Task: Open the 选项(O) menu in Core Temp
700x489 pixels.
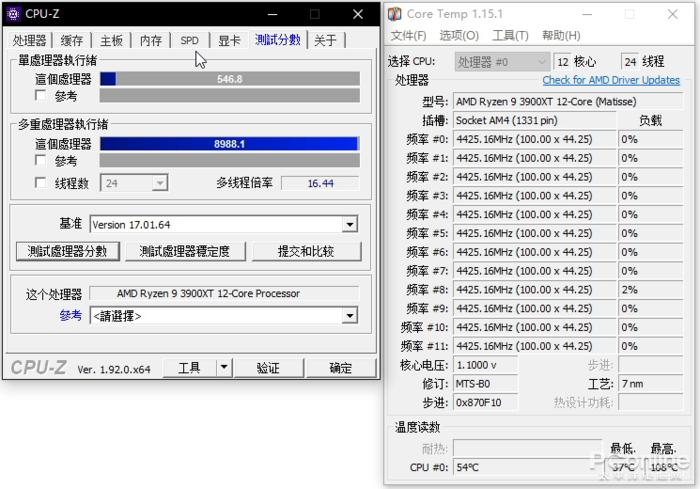Action: tap(459, 35)
